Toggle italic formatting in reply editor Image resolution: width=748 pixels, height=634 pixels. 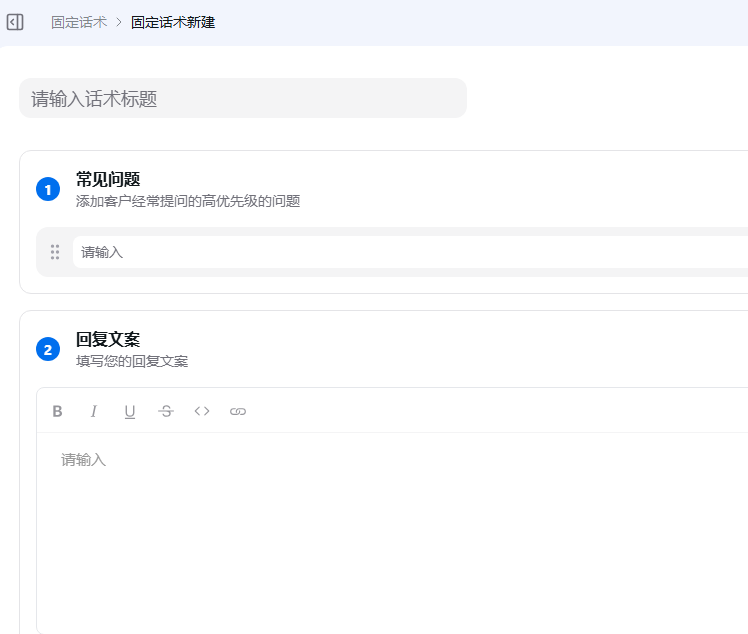[x=94, y=411]
